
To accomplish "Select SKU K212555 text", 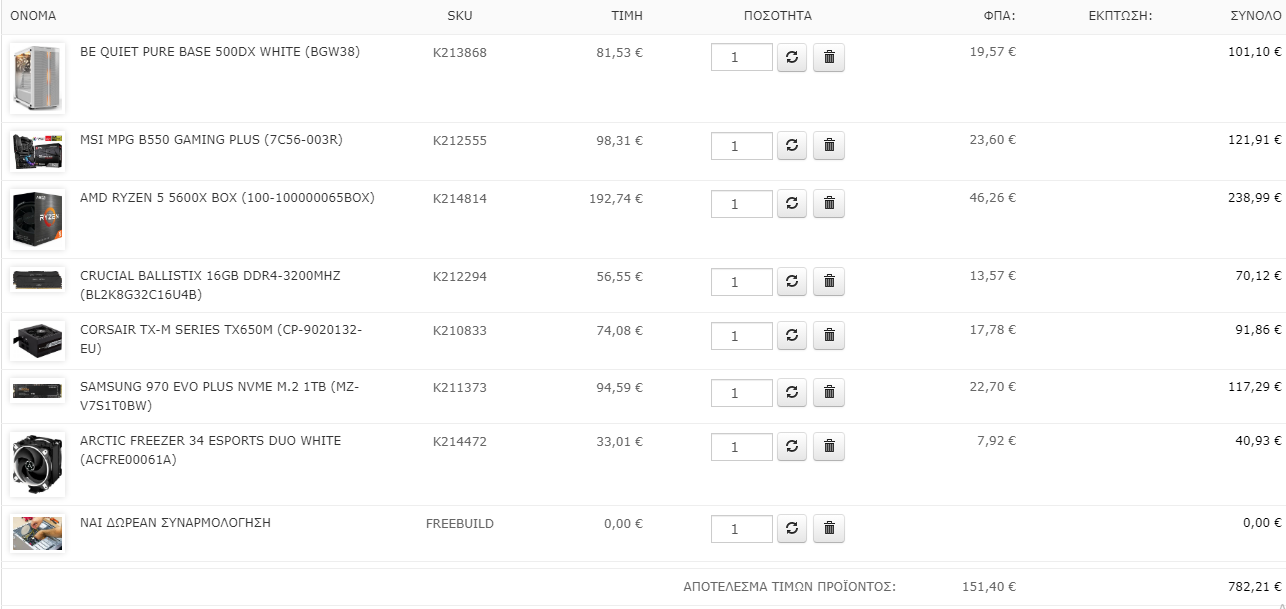I will [x=460, y=140].
